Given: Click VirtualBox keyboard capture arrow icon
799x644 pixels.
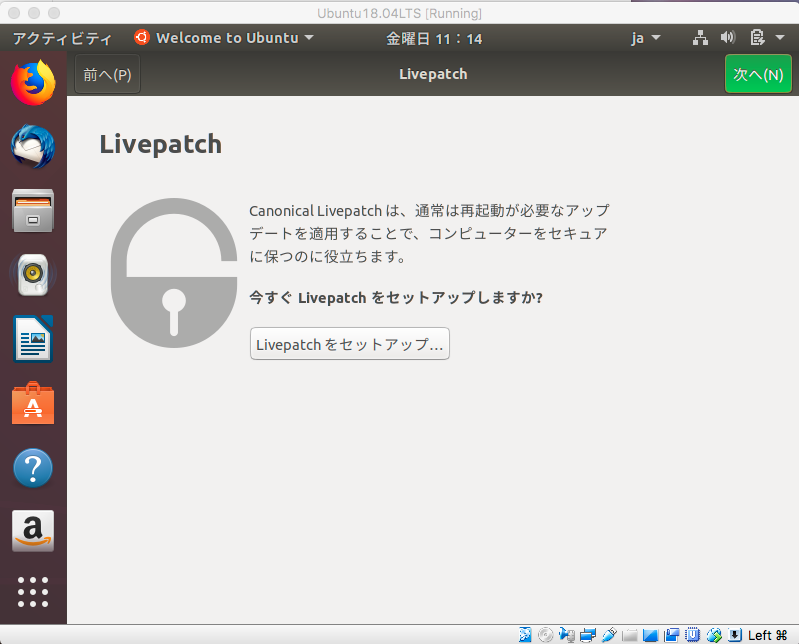Looking at the screenshot, I should (735, 635).
